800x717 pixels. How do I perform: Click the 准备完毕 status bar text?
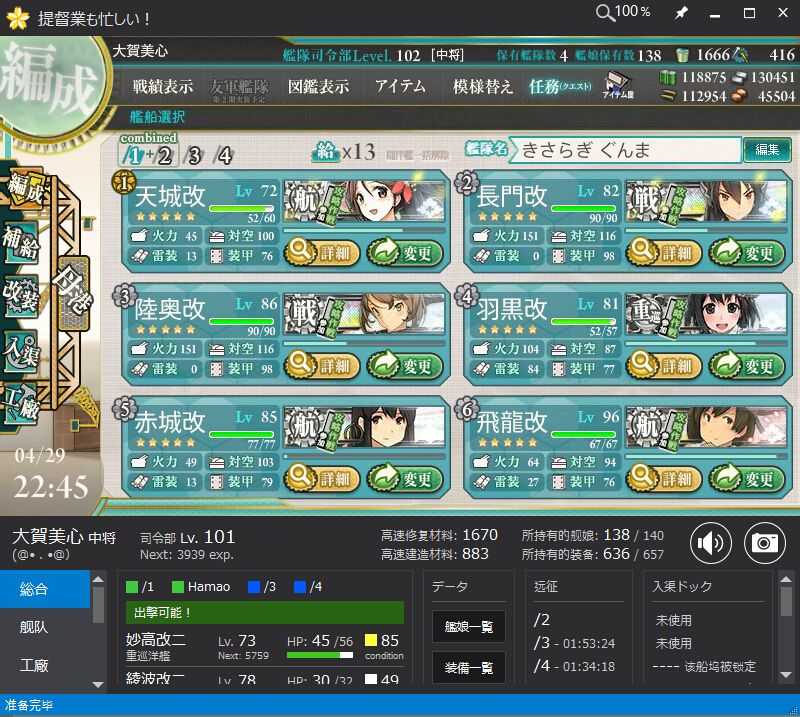pos(29,705)
